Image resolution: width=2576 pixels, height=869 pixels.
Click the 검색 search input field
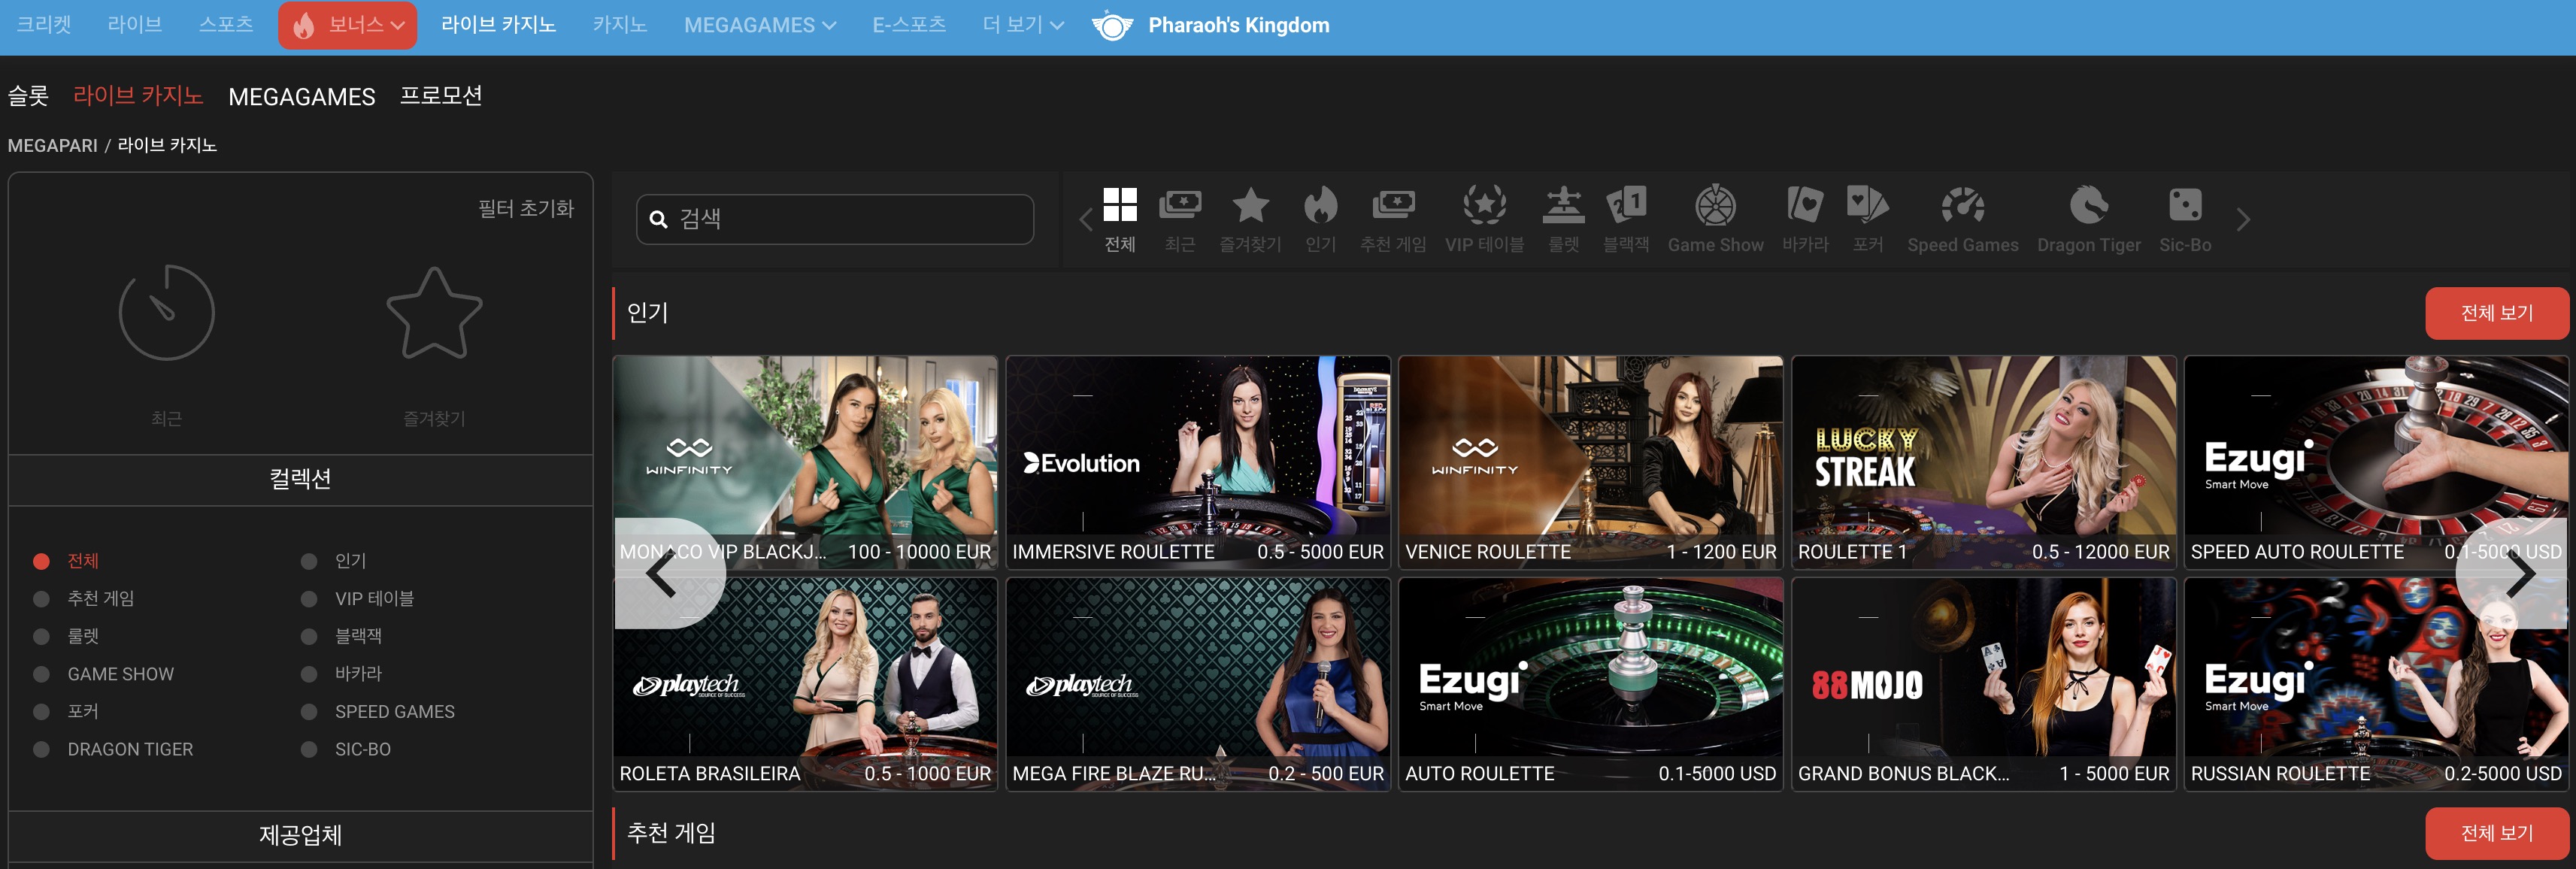835,219
